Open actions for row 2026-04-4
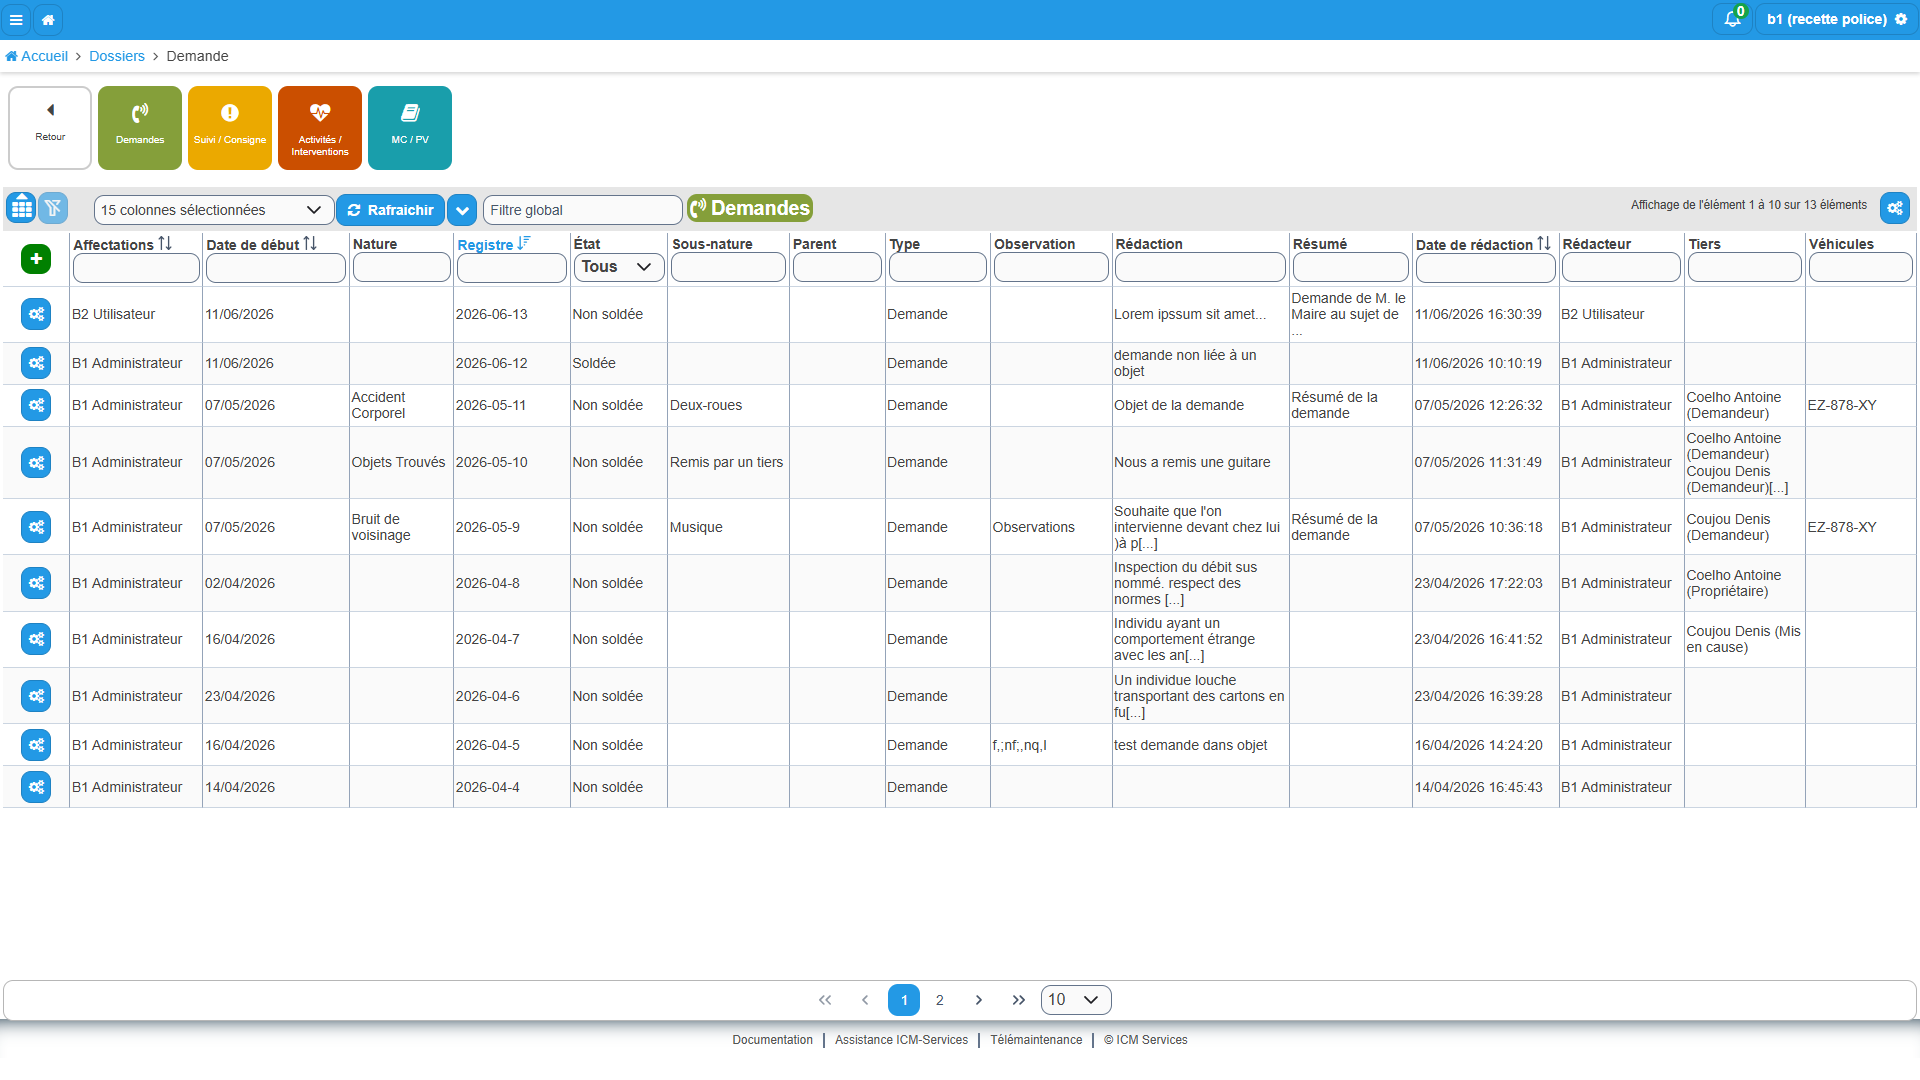Image resolution: width=1920 pixels, height=1080 pixels. pyautogui.click(x=36, y=787)
